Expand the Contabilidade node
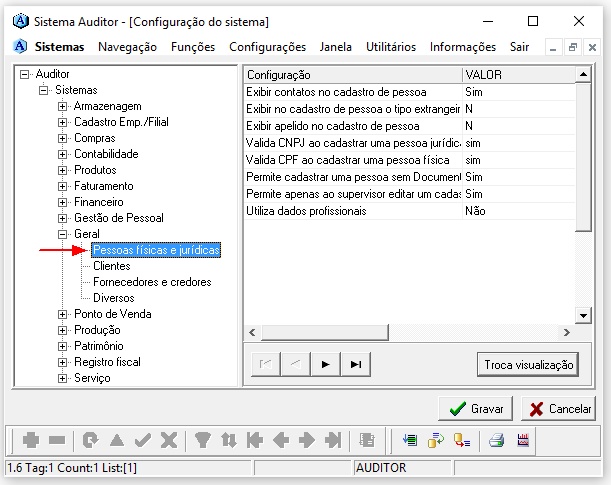The height and width of the screenshot is (485, 611). point(62,154)
